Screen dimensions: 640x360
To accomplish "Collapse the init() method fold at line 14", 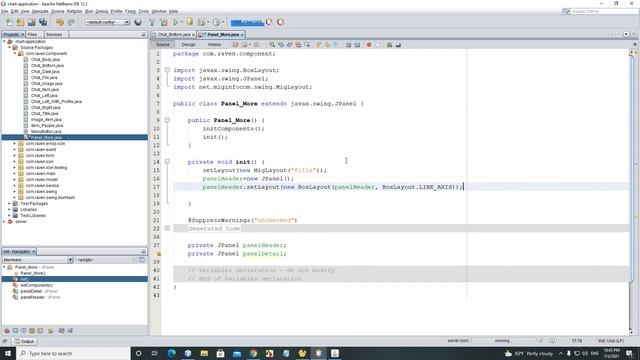I will [x=167, y=162].
